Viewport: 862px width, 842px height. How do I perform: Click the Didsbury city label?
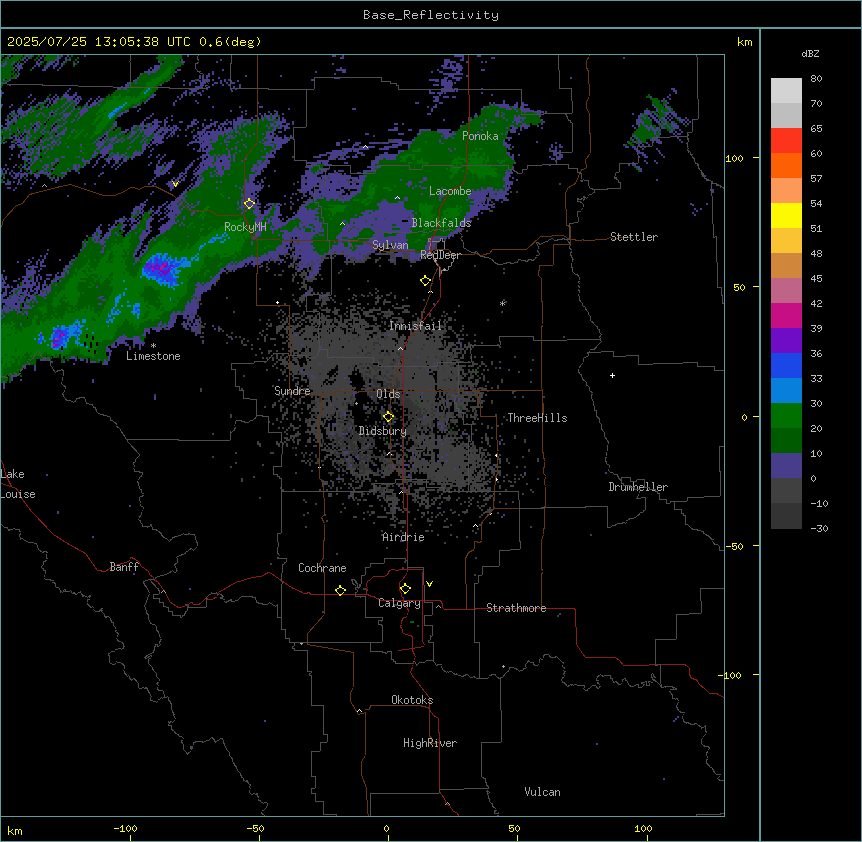(383, 431)
